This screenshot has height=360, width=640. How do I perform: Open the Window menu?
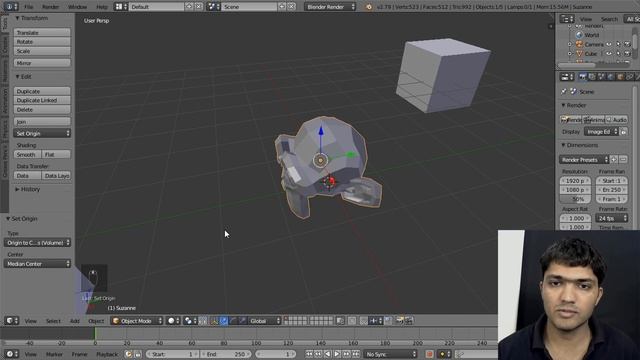click(x=77, y=7)
